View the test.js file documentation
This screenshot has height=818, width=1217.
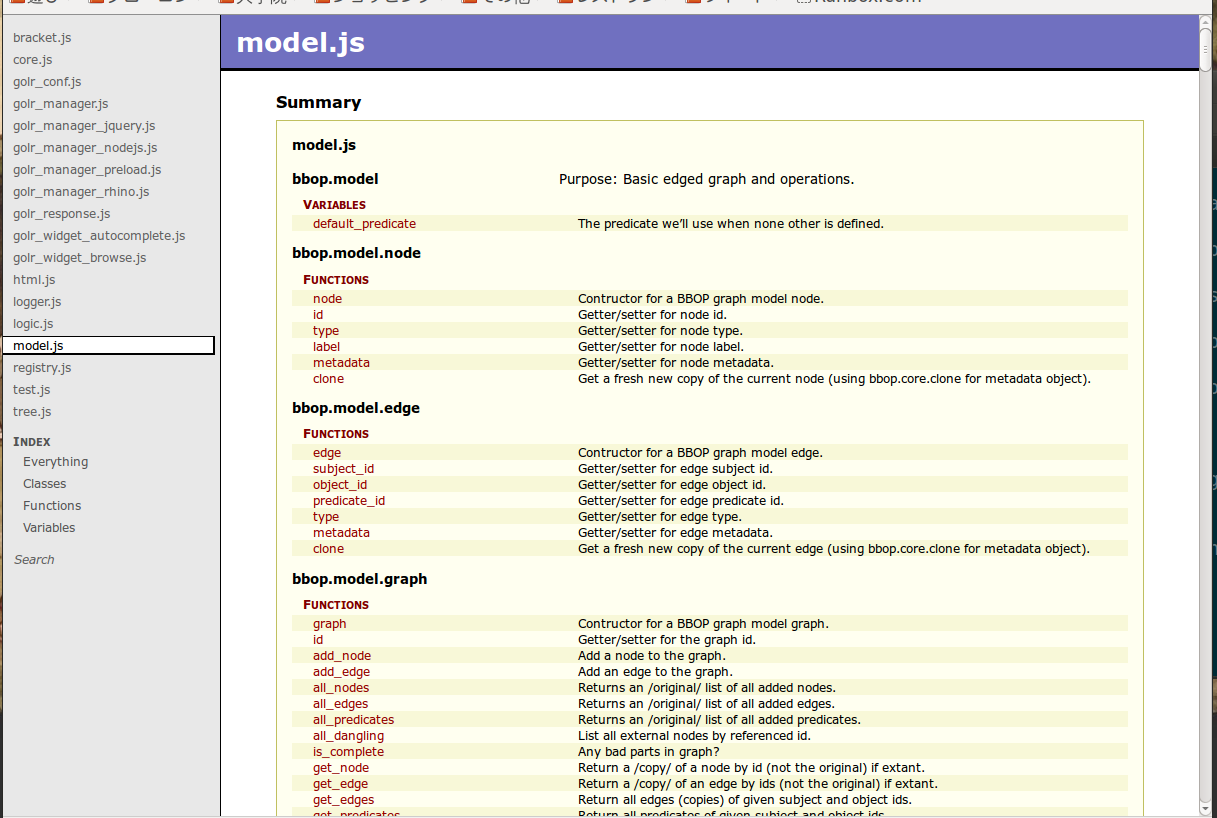(32, 390)
